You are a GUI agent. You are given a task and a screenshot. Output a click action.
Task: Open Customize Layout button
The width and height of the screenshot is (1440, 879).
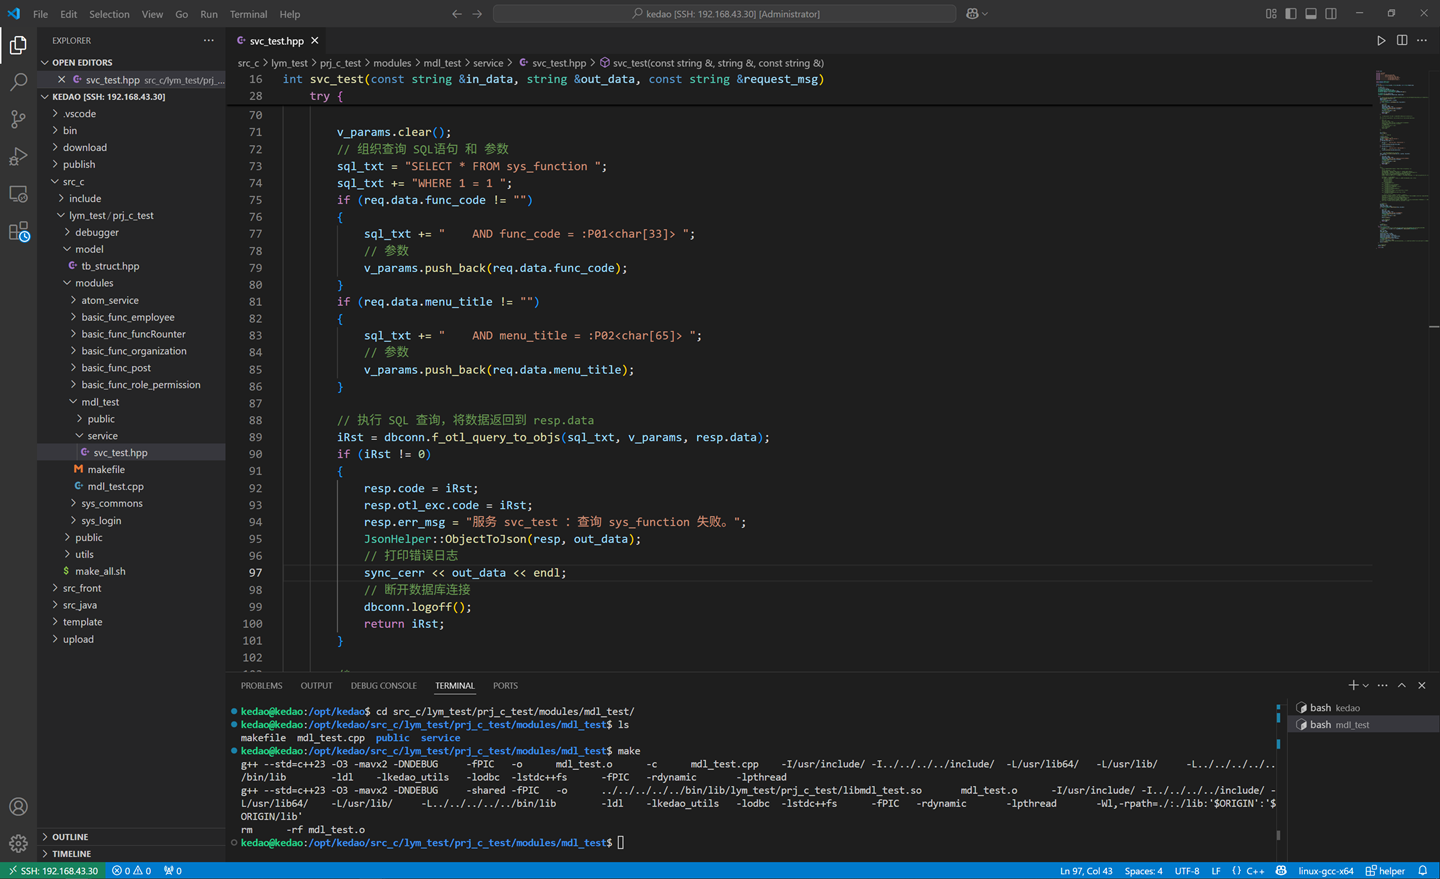click(x=1271, y=14)
